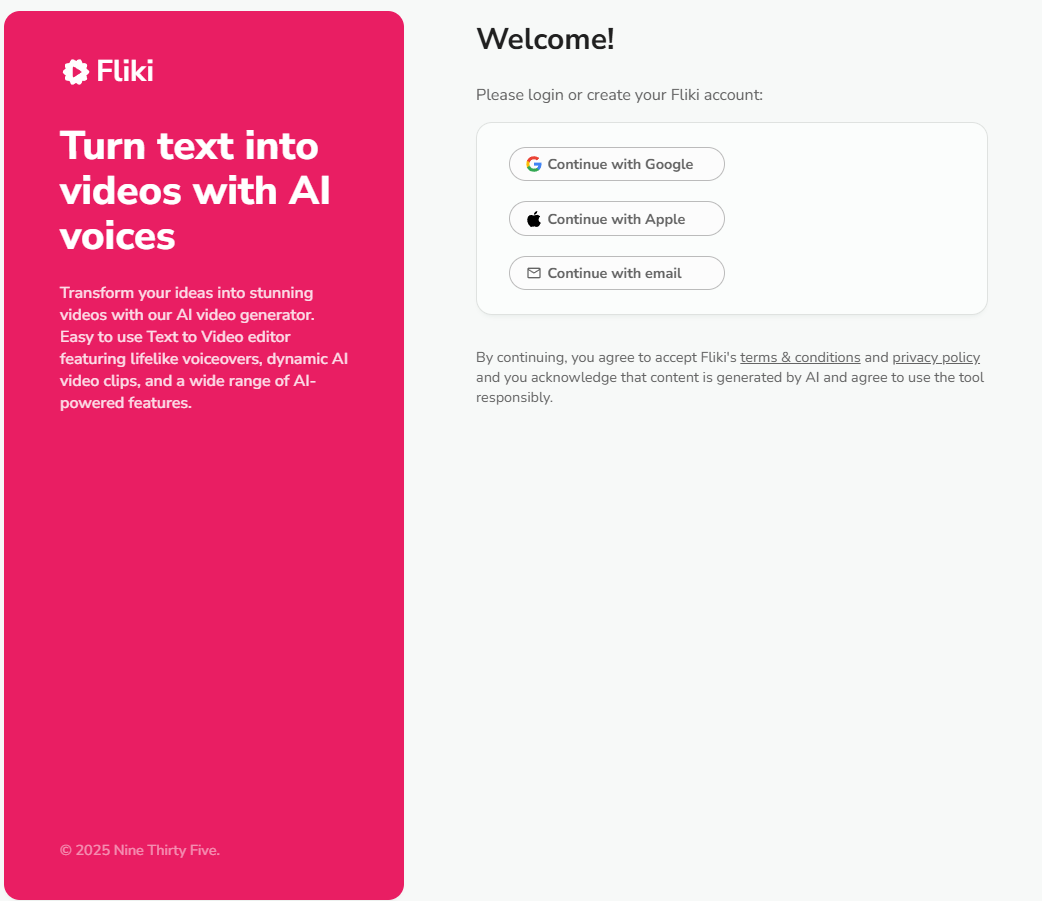Click the Apple logo icon

tap(534, 219)
